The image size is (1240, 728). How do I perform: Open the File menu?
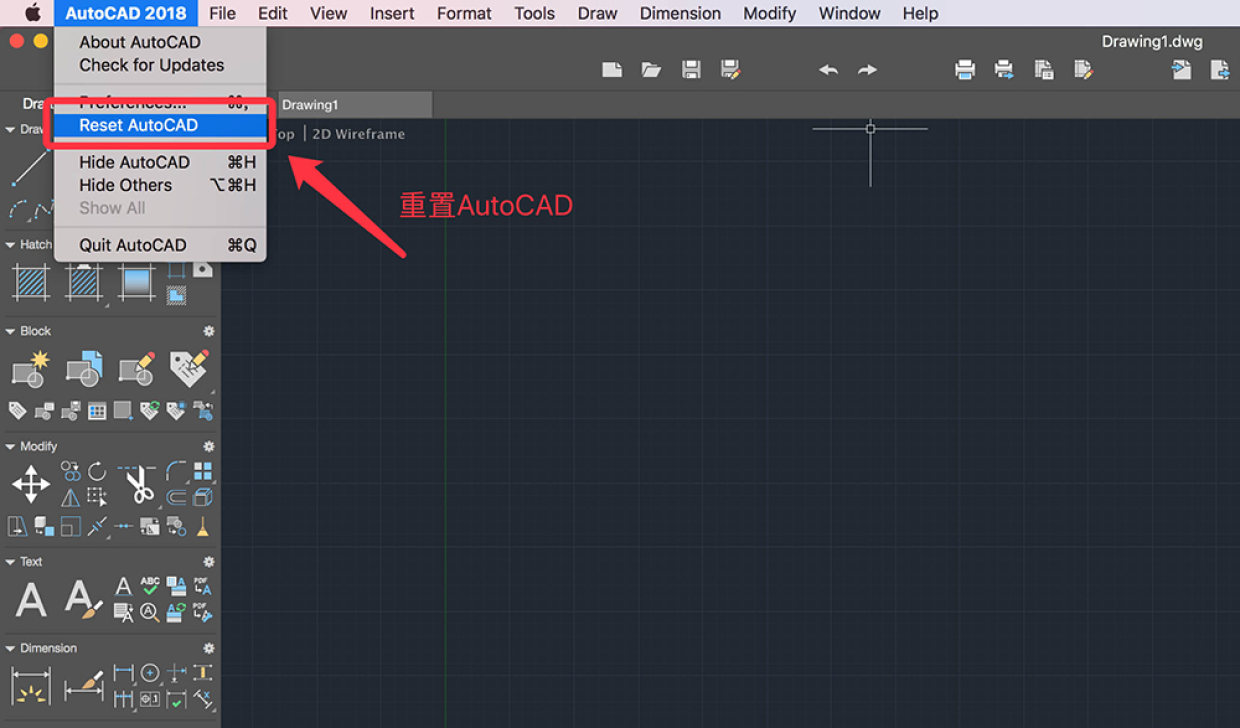[222, 13]
